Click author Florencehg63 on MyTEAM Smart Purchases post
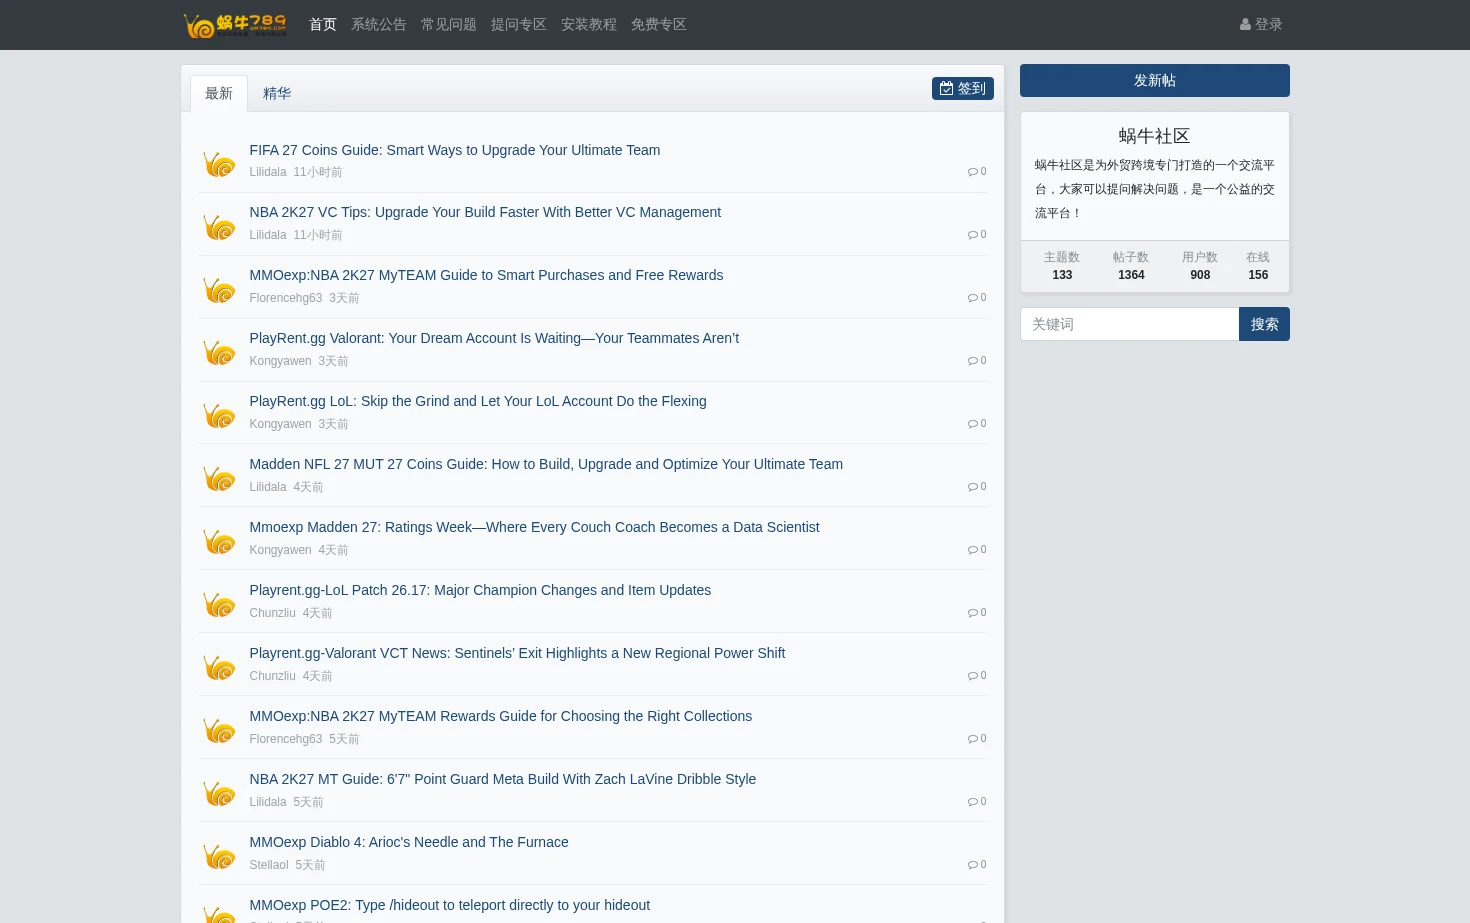 [x=286, y=298]
